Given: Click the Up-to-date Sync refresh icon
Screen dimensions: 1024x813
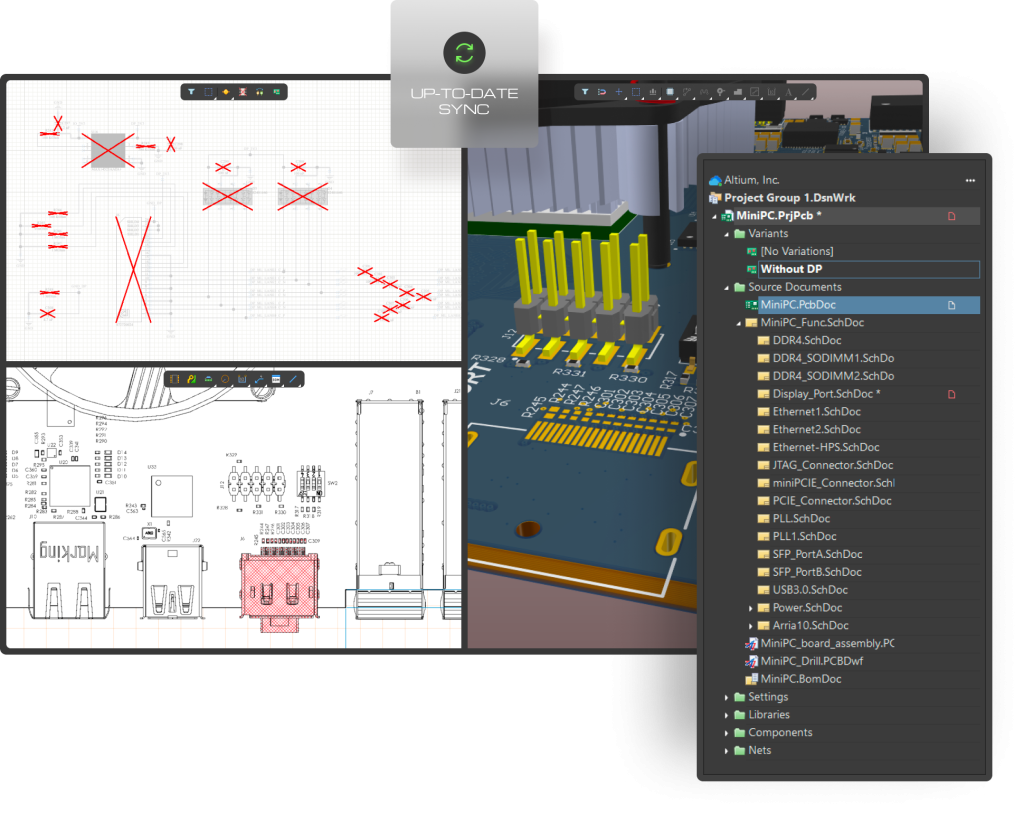Looking at the screenshot, I should point(464,53).
